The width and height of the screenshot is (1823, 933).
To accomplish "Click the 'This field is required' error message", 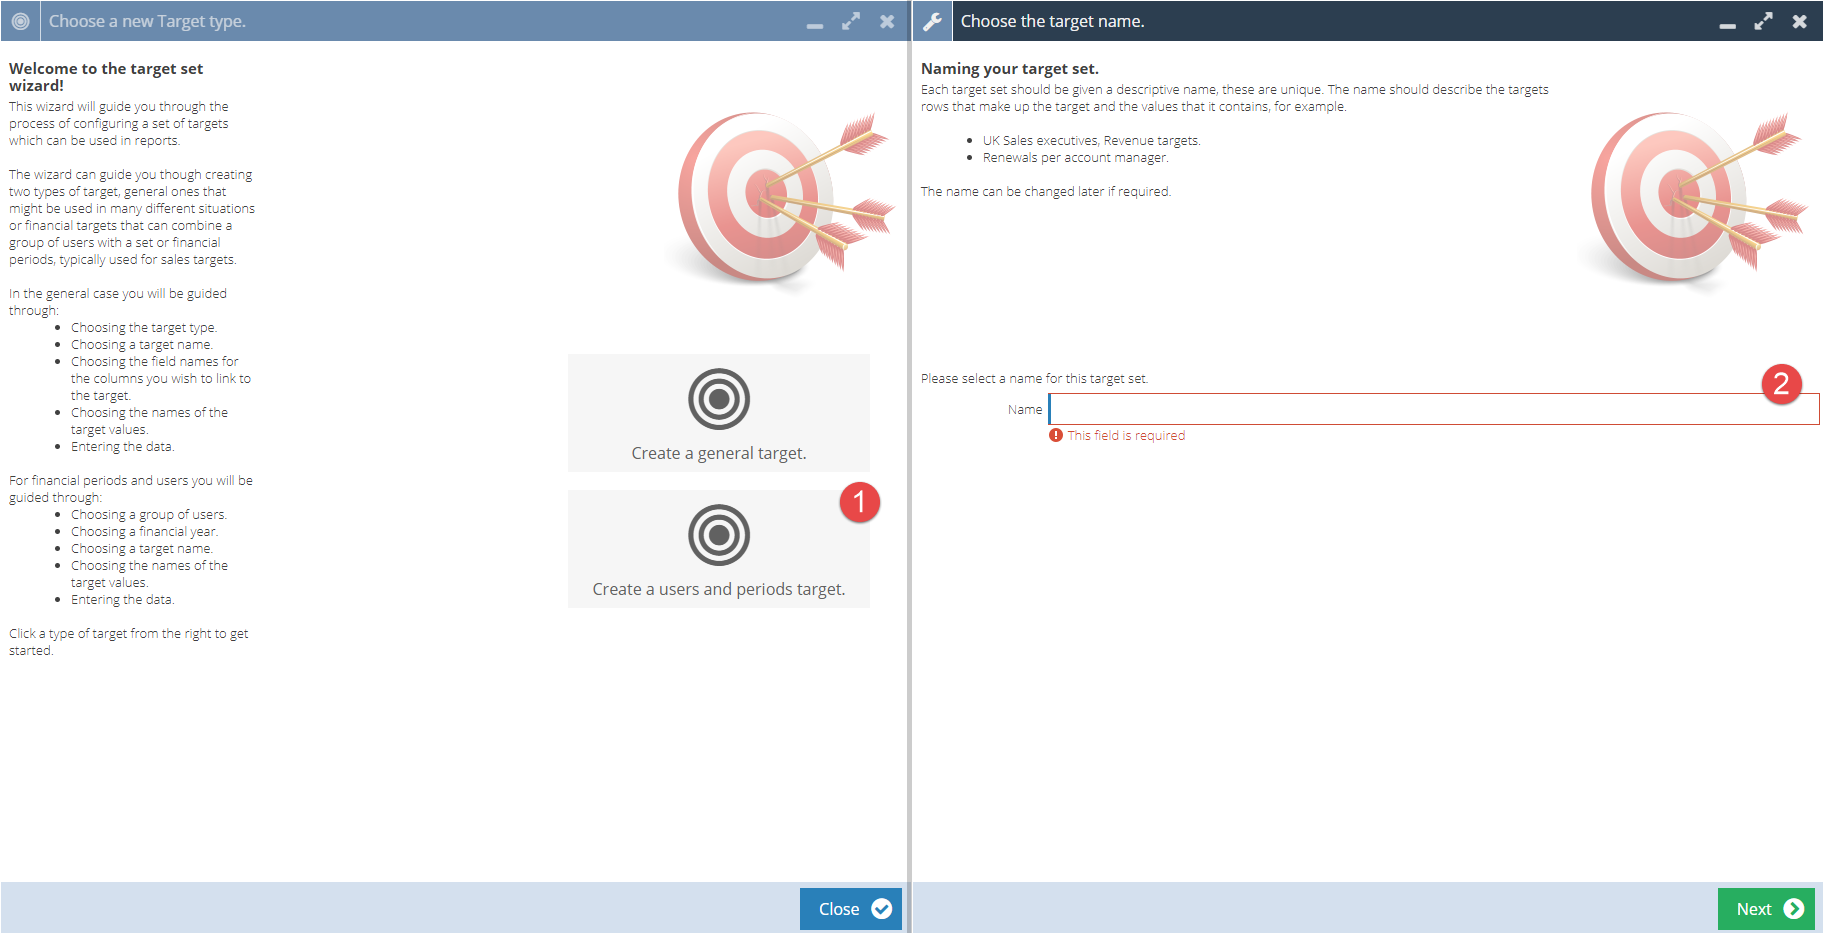I will click(1126, 436).
